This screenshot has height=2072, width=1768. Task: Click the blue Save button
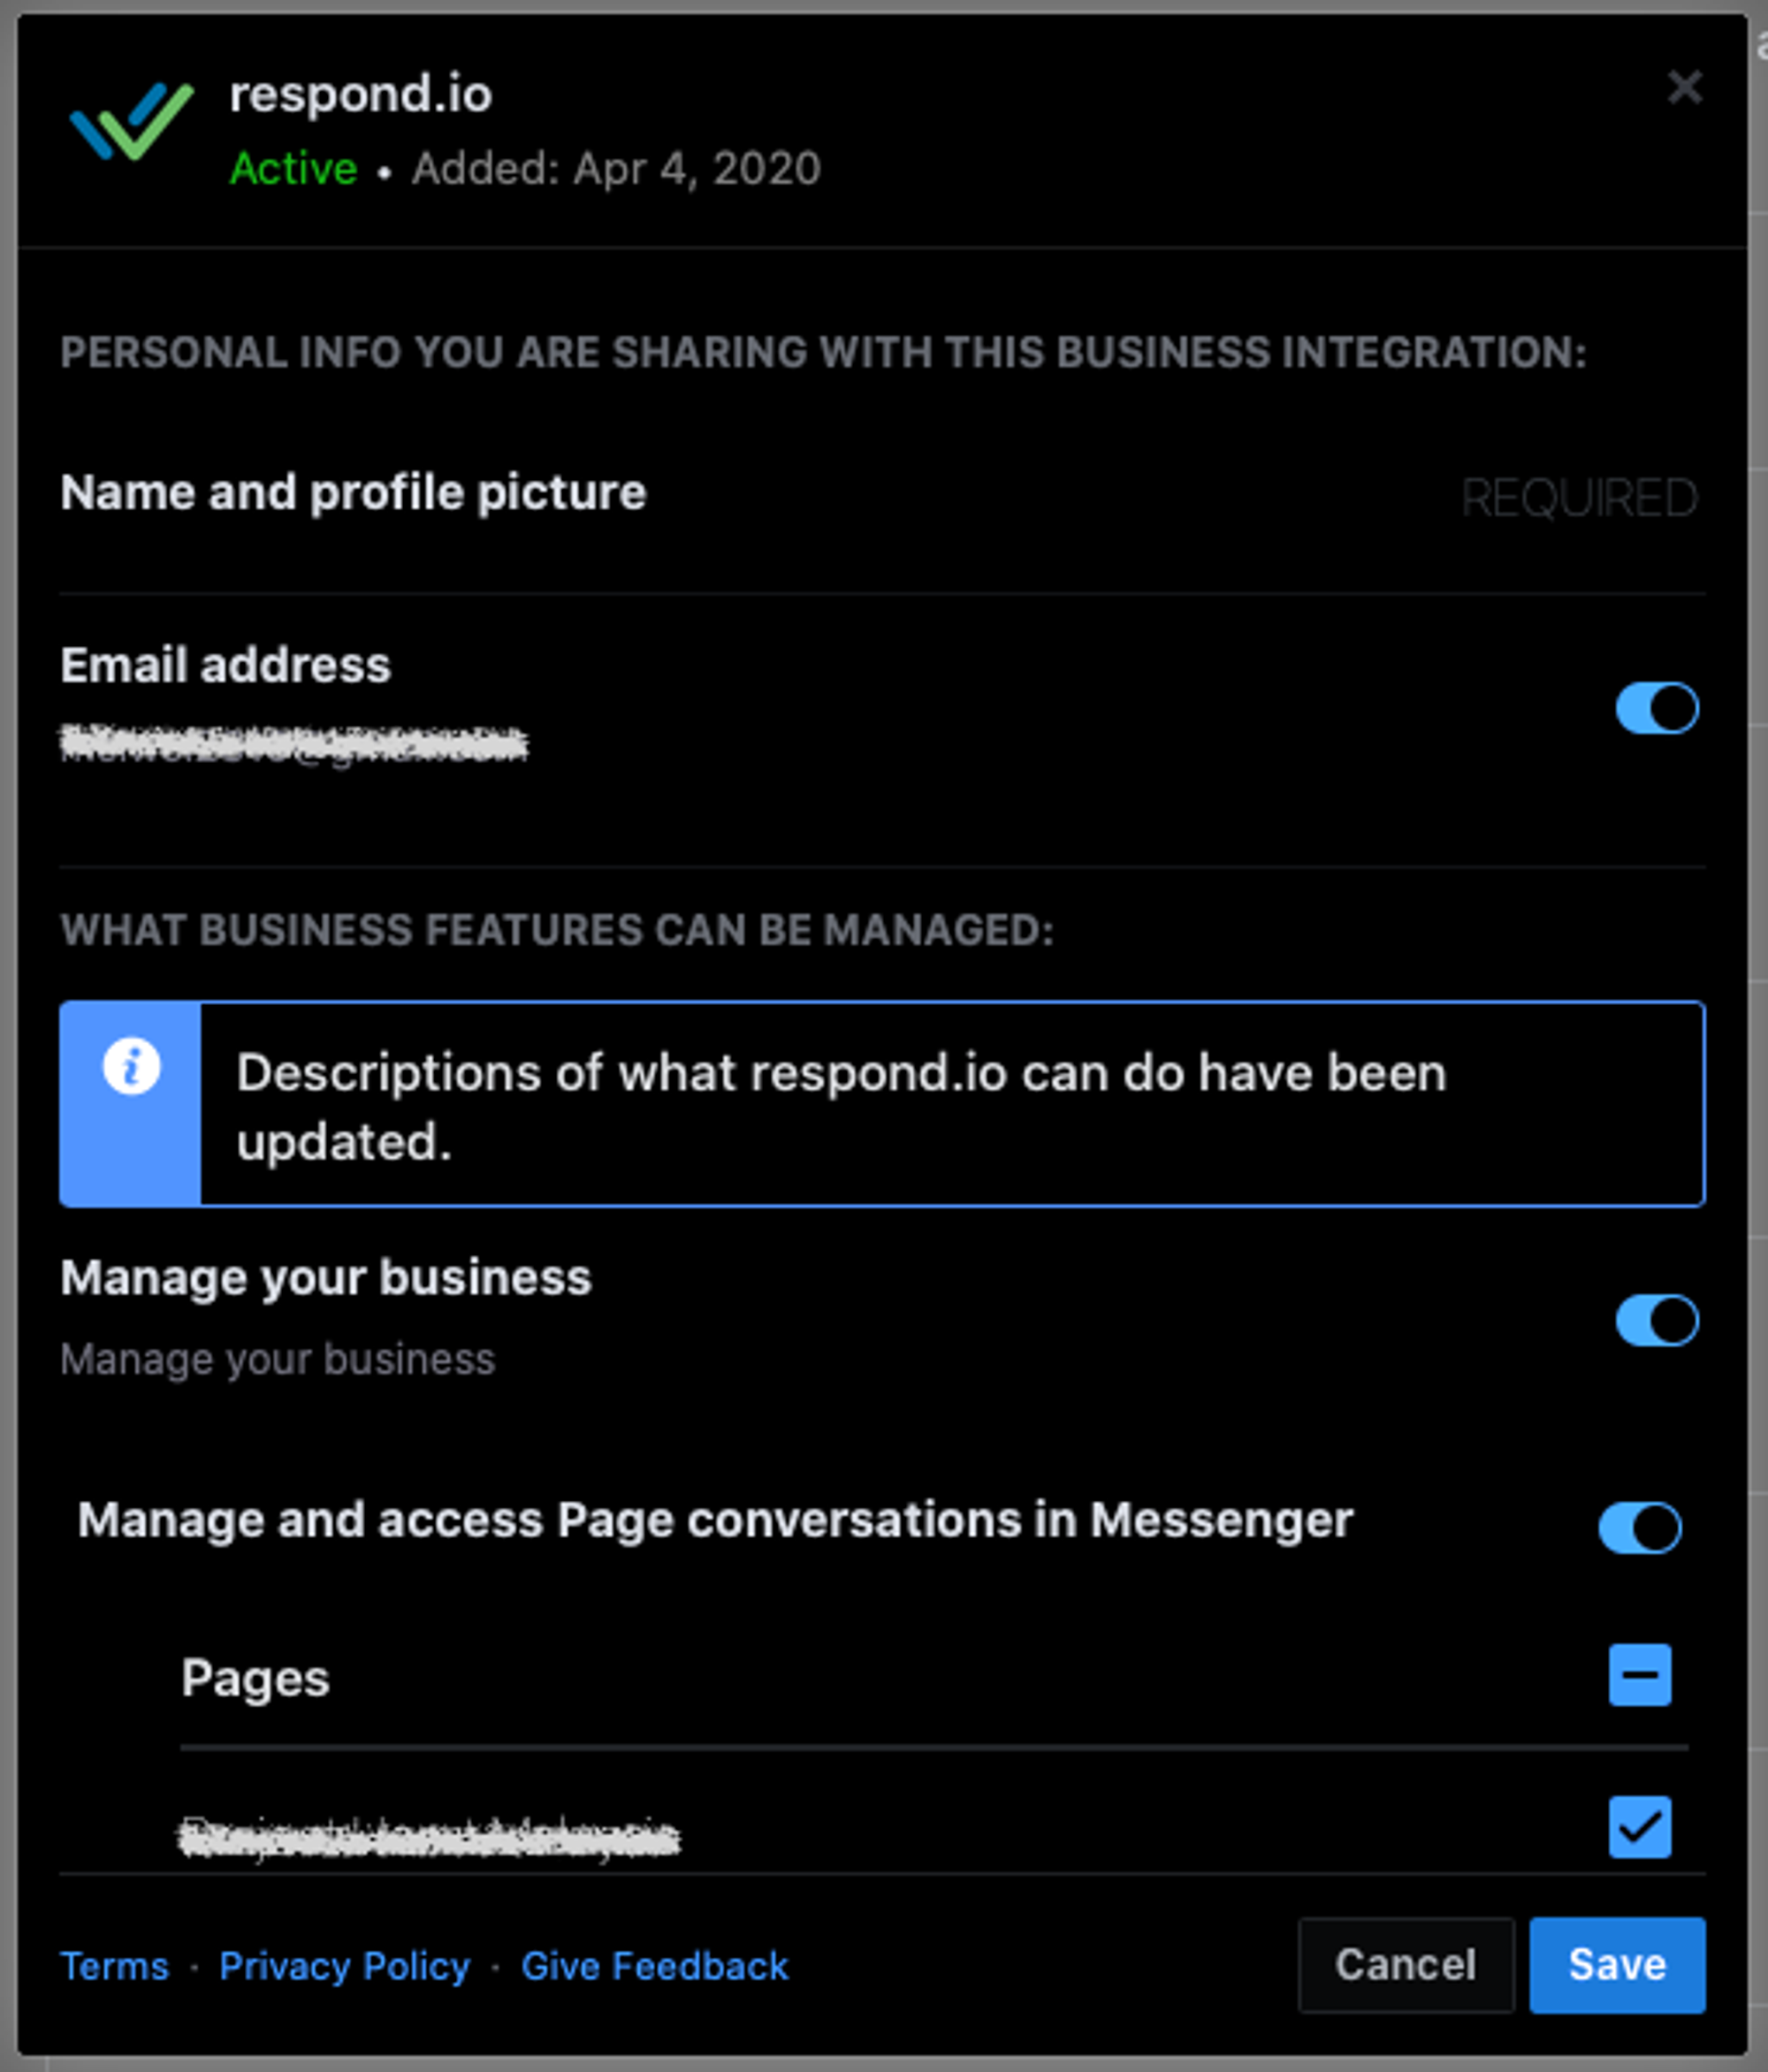pyautogui.click(x=1616, y=1964)
